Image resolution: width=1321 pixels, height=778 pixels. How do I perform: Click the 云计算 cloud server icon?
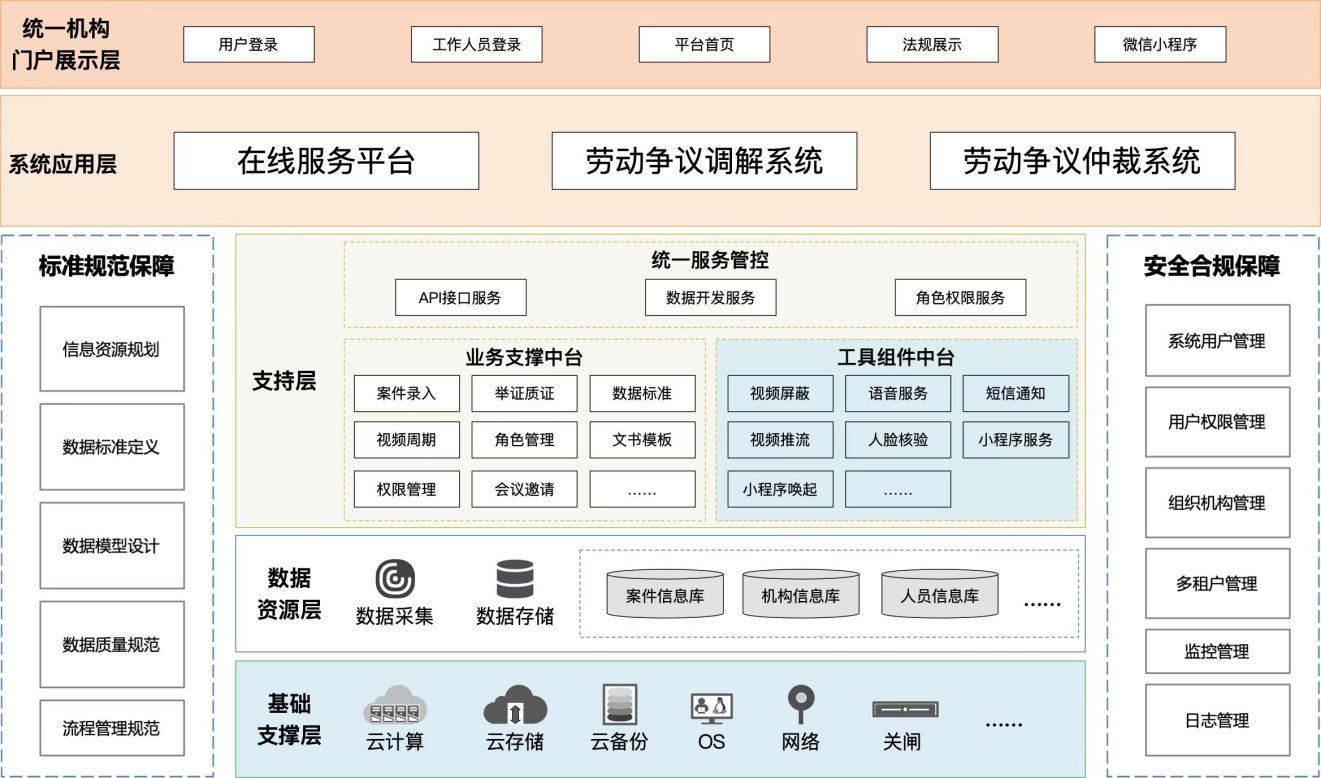coord(395,705)
